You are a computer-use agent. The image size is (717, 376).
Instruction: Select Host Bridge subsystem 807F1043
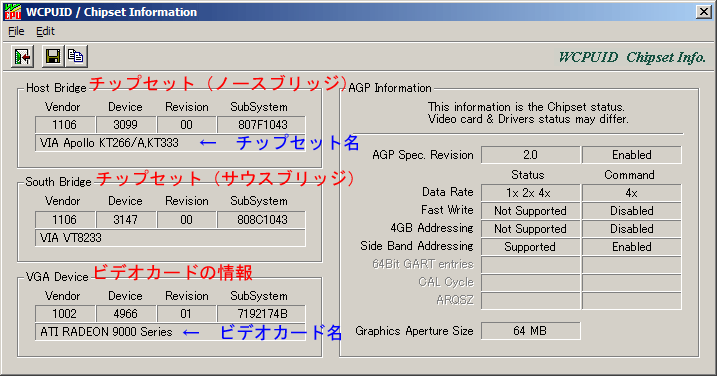point(262,125)
